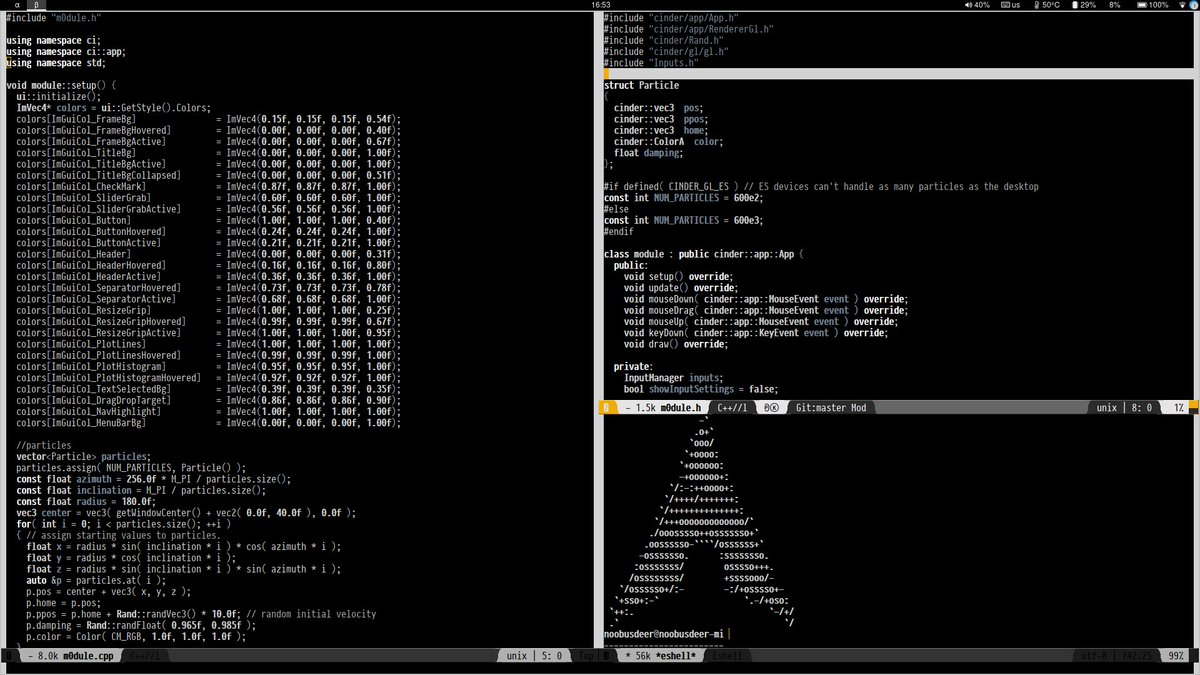Click the C++//l major mode indicator
This screenshot has width=1200, height=675.
tap(733, 408)
